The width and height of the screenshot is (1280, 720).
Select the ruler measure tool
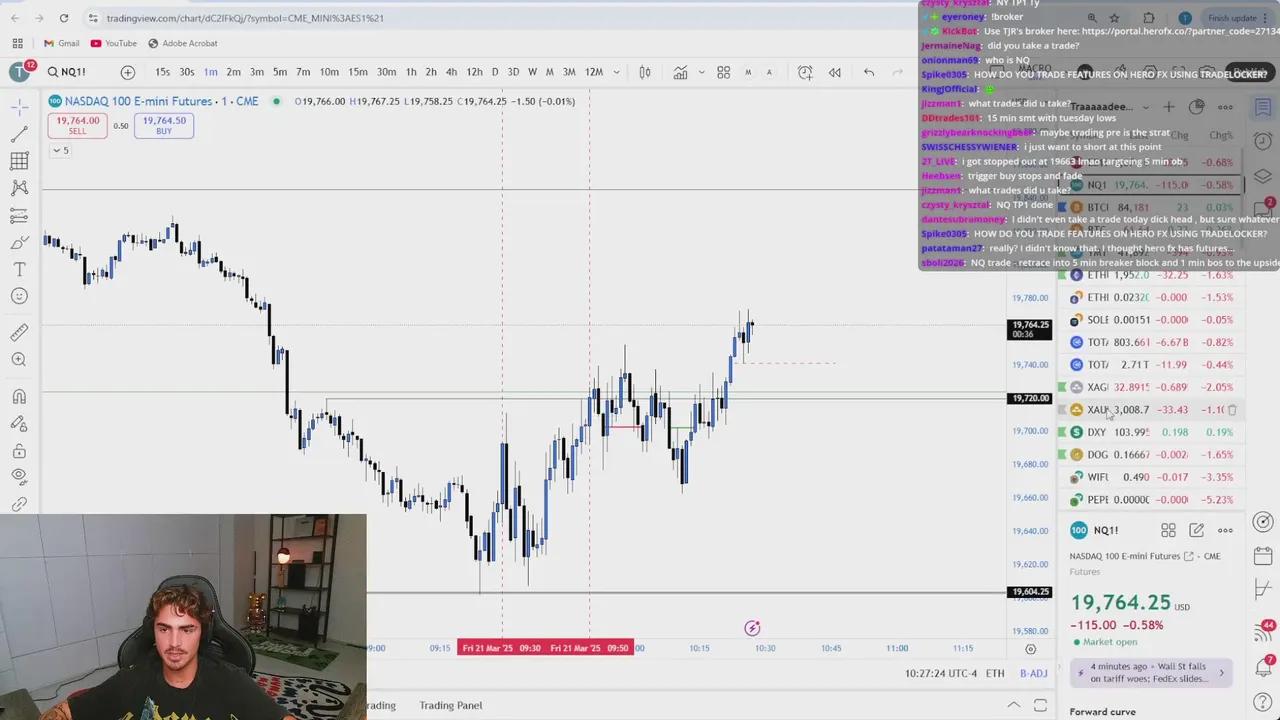[19, 332]
